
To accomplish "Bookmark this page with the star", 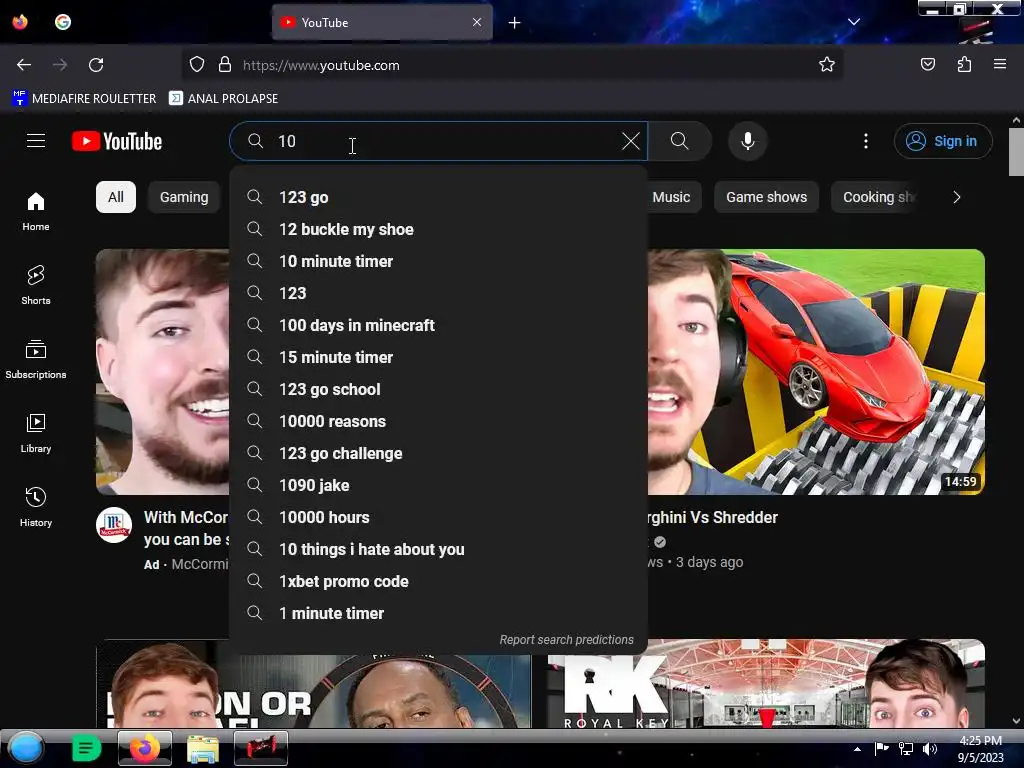I will [827, 65].
